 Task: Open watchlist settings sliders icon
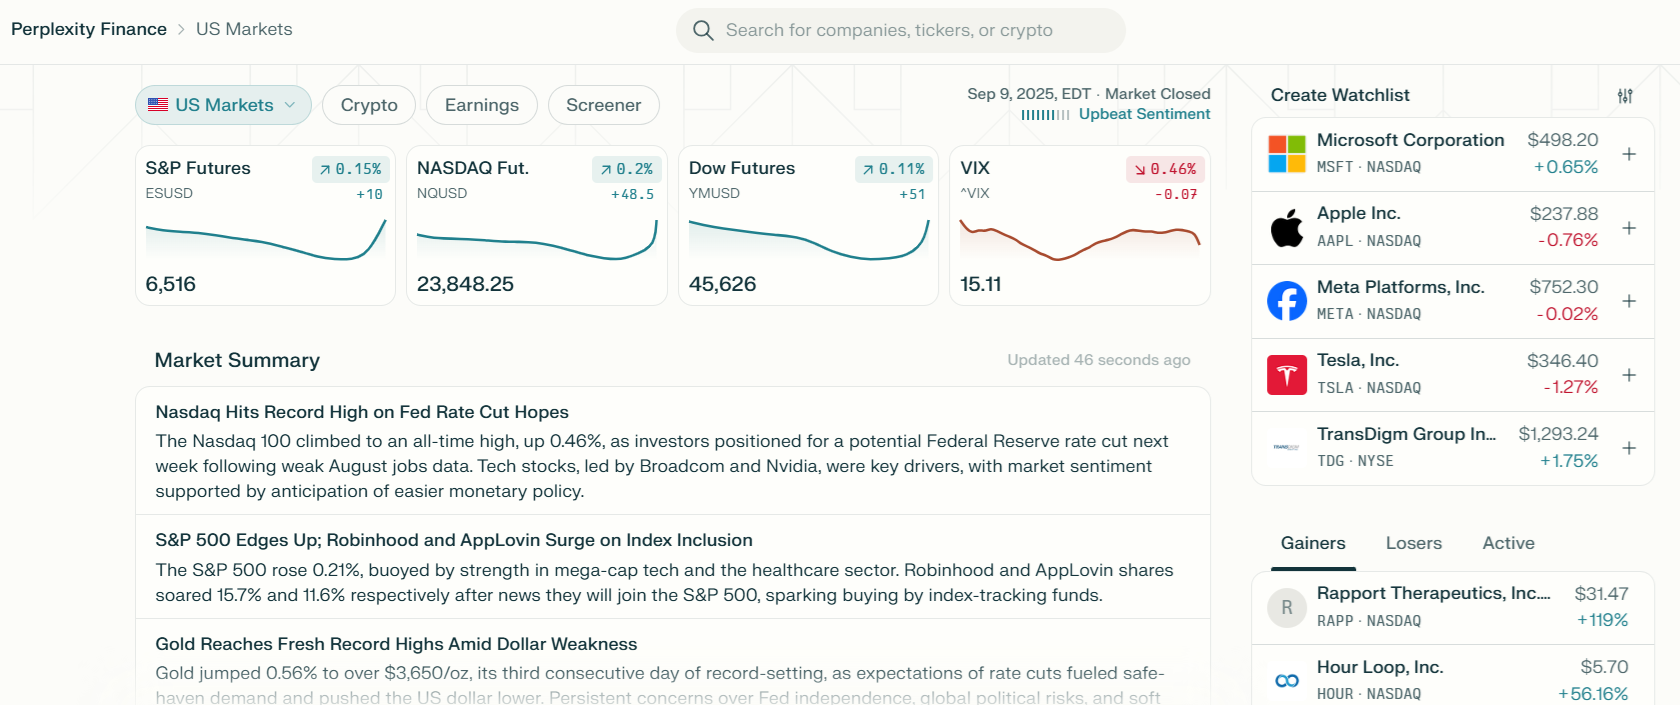[1625, 96]
